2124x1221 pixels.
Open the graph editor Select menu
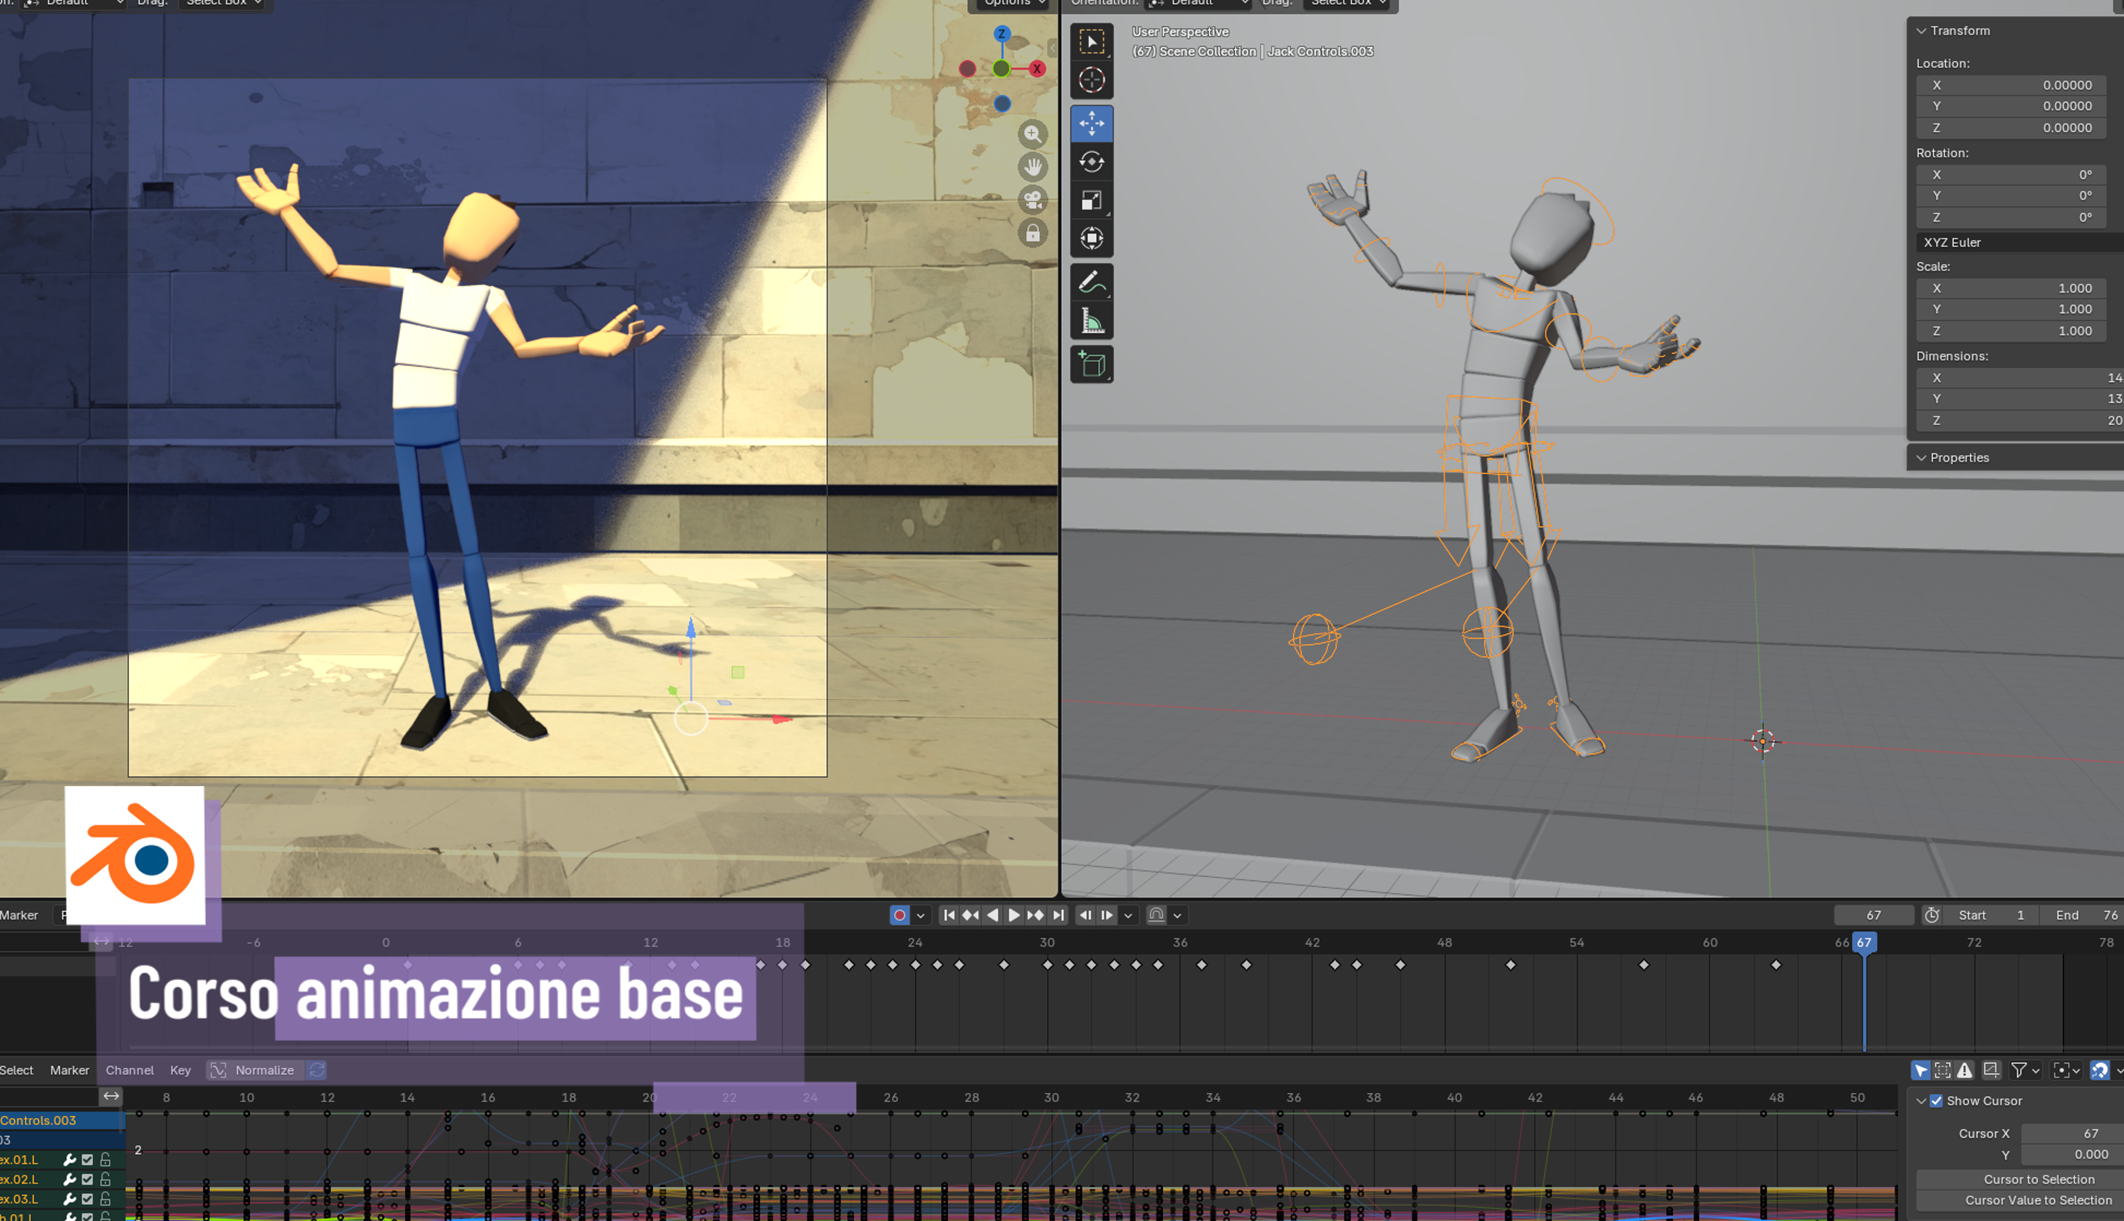[17, 1070]
